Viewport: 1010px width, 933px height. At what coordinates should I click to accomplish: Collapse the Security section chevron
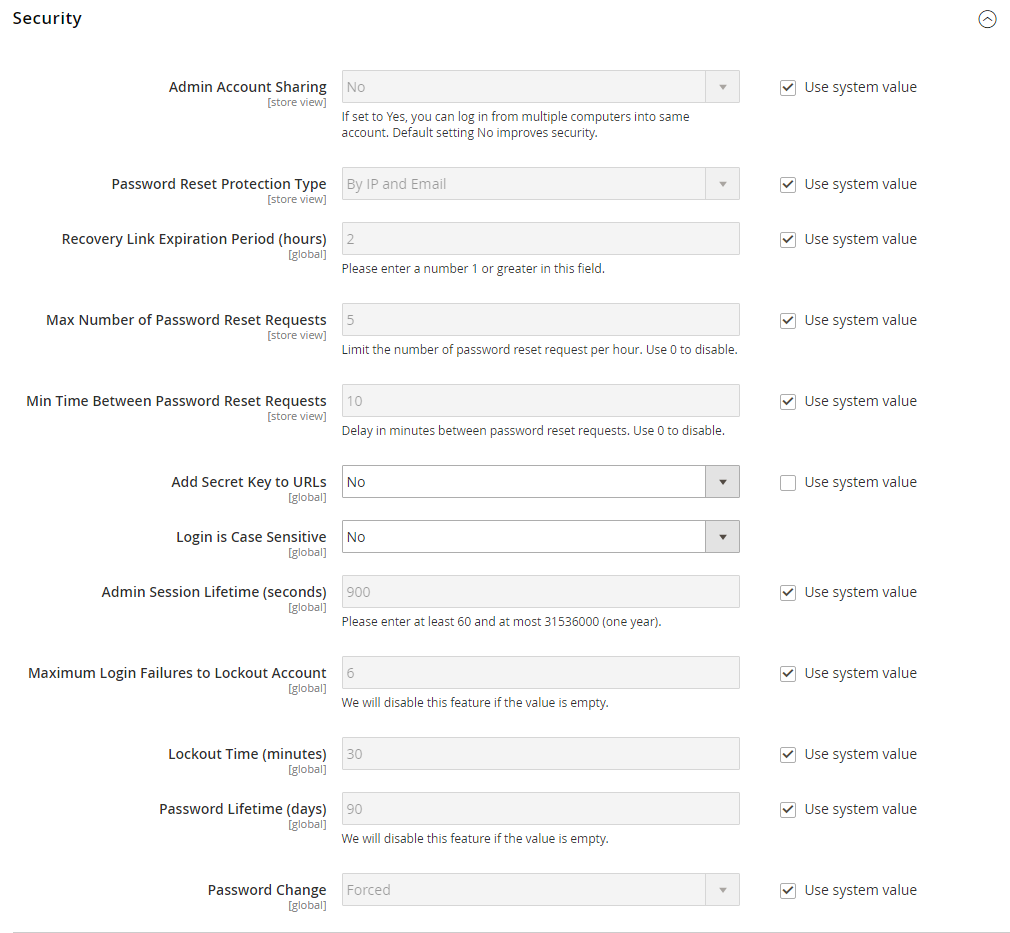click(987, 19)
